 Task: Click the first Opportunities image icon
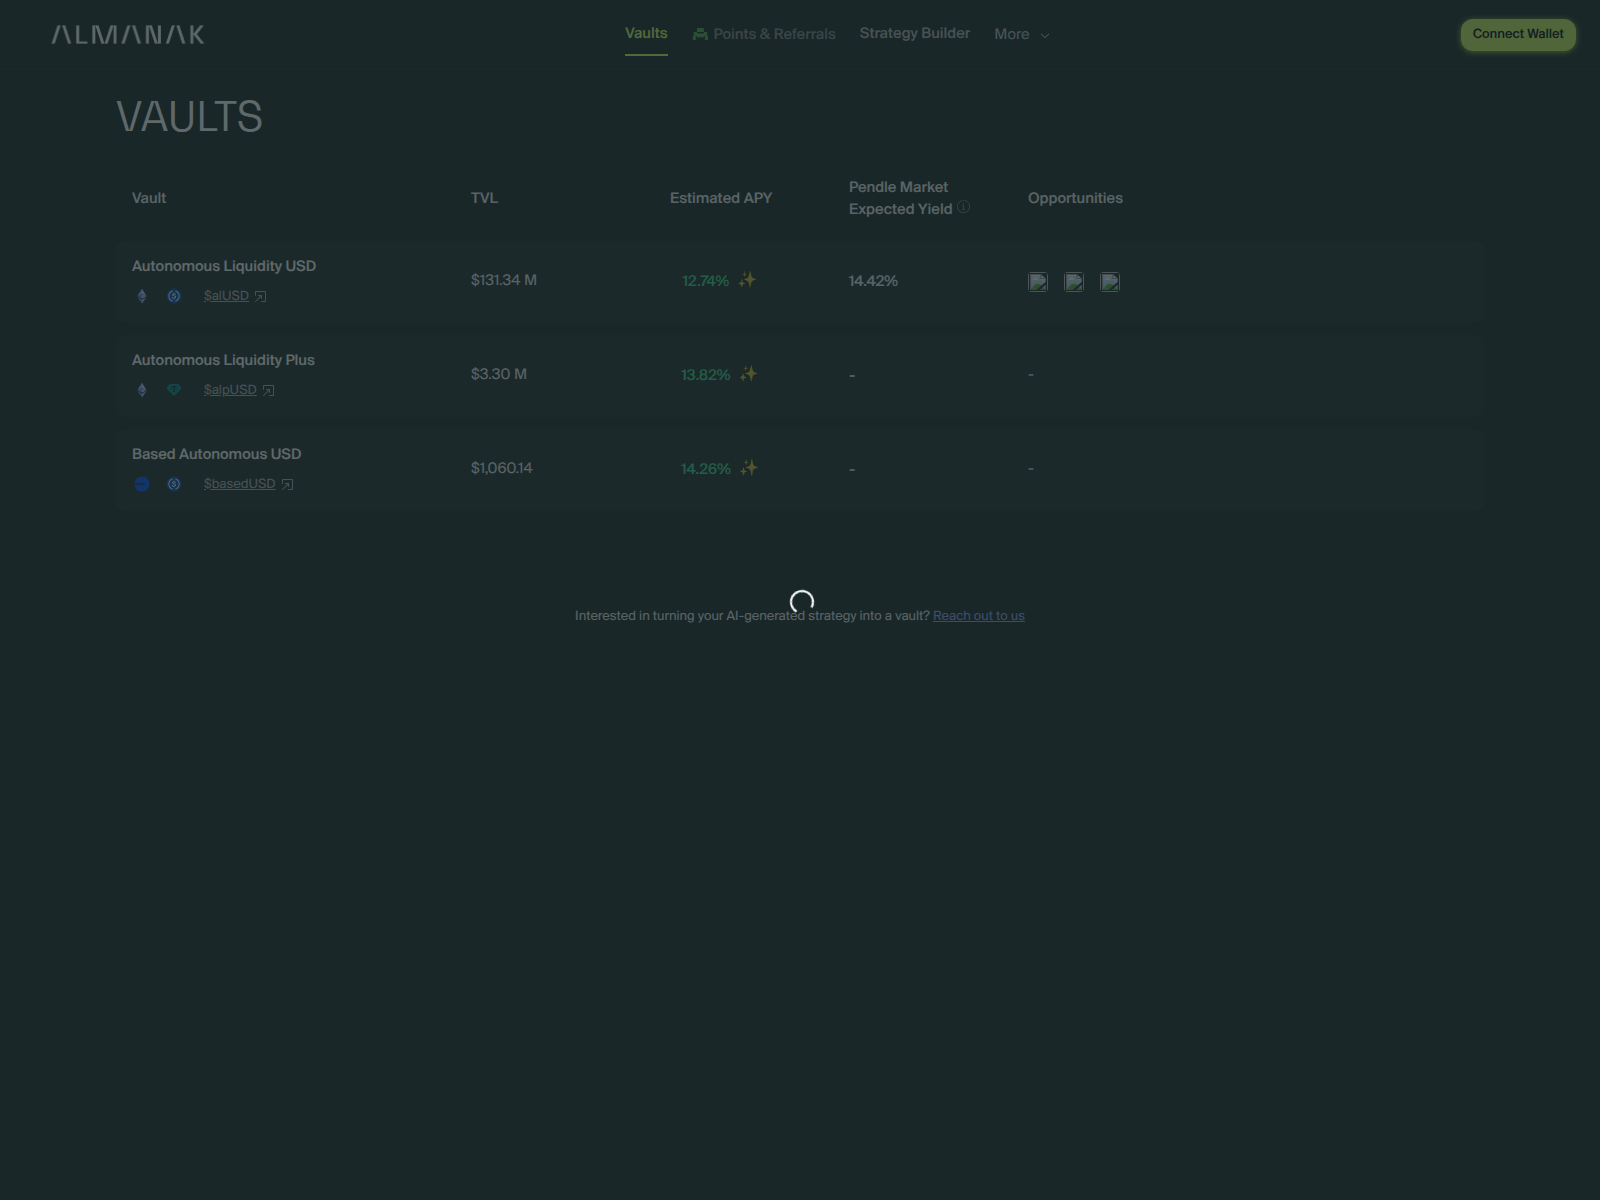(1038, 282)
